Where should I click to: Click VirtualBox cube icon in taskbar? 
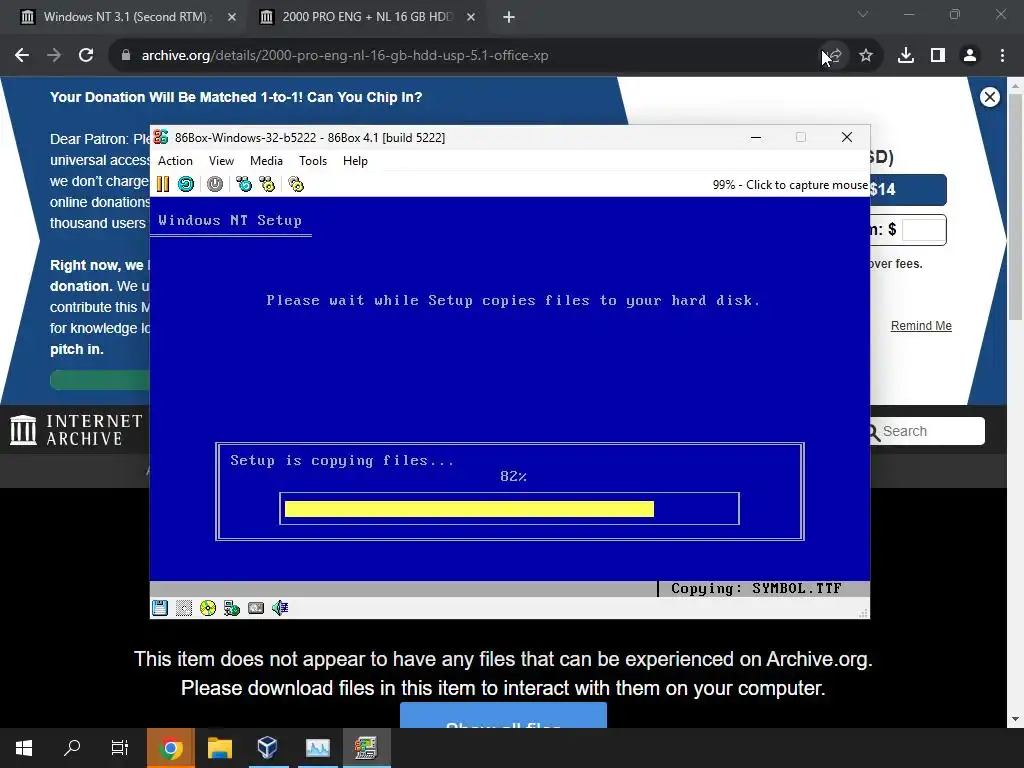pyautogui.click(x=268, y=748)
